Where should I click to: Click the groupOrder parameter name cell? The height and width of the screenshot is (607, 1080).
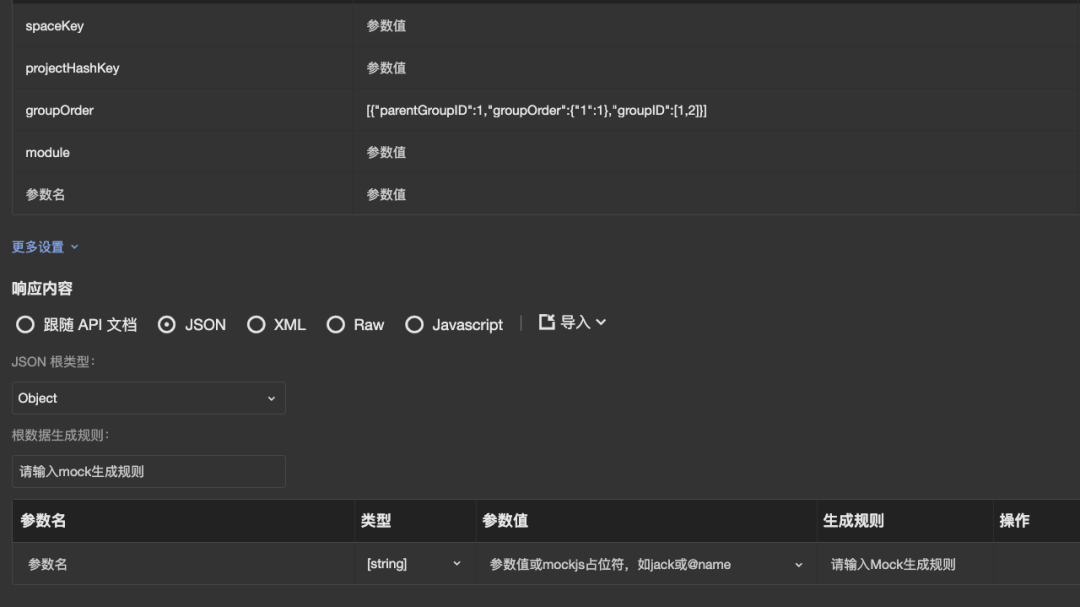tap(183, 110)
